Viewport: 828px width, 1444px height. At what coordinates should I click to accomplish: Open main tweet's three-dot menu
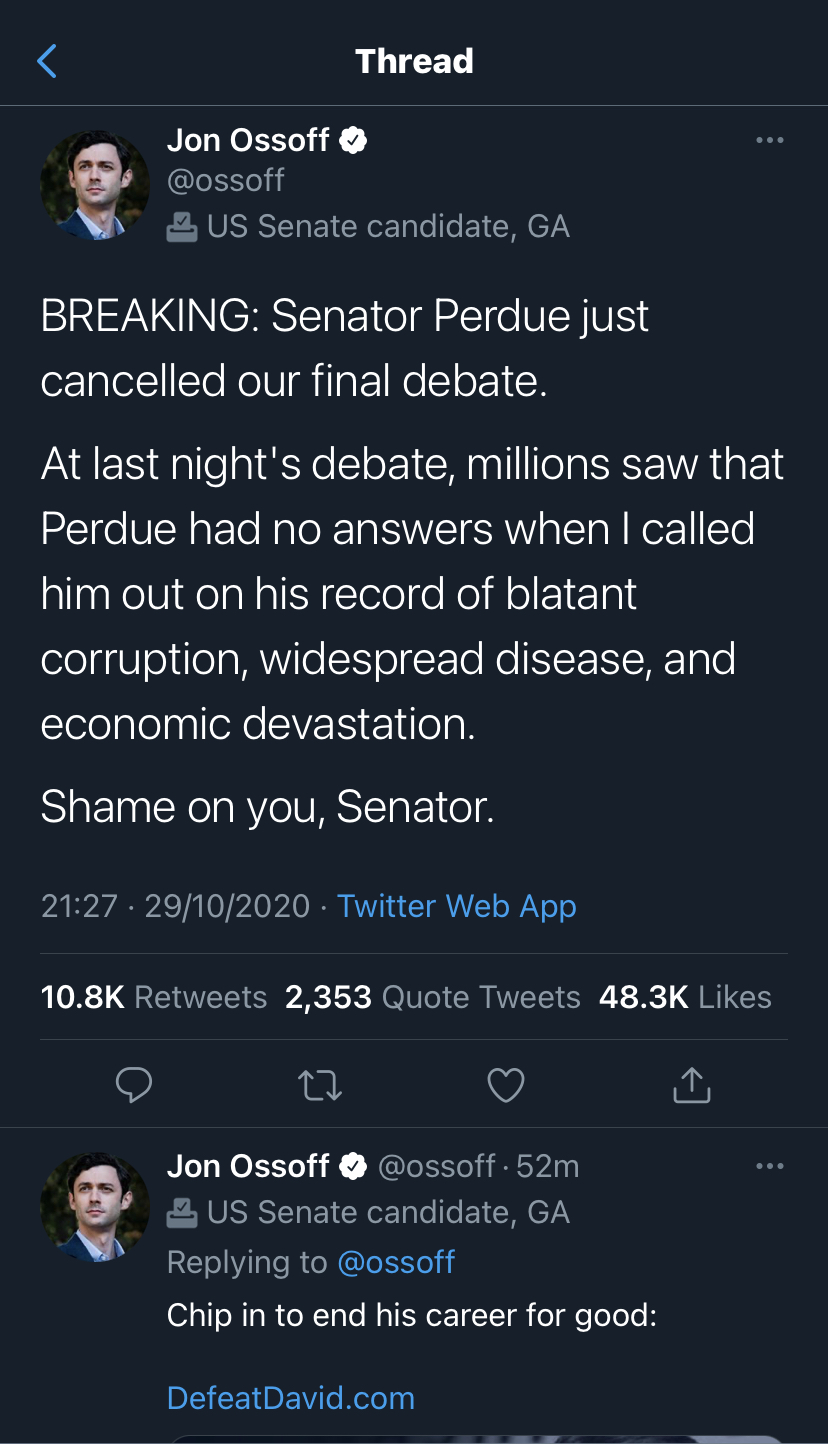tap(769, 141)
